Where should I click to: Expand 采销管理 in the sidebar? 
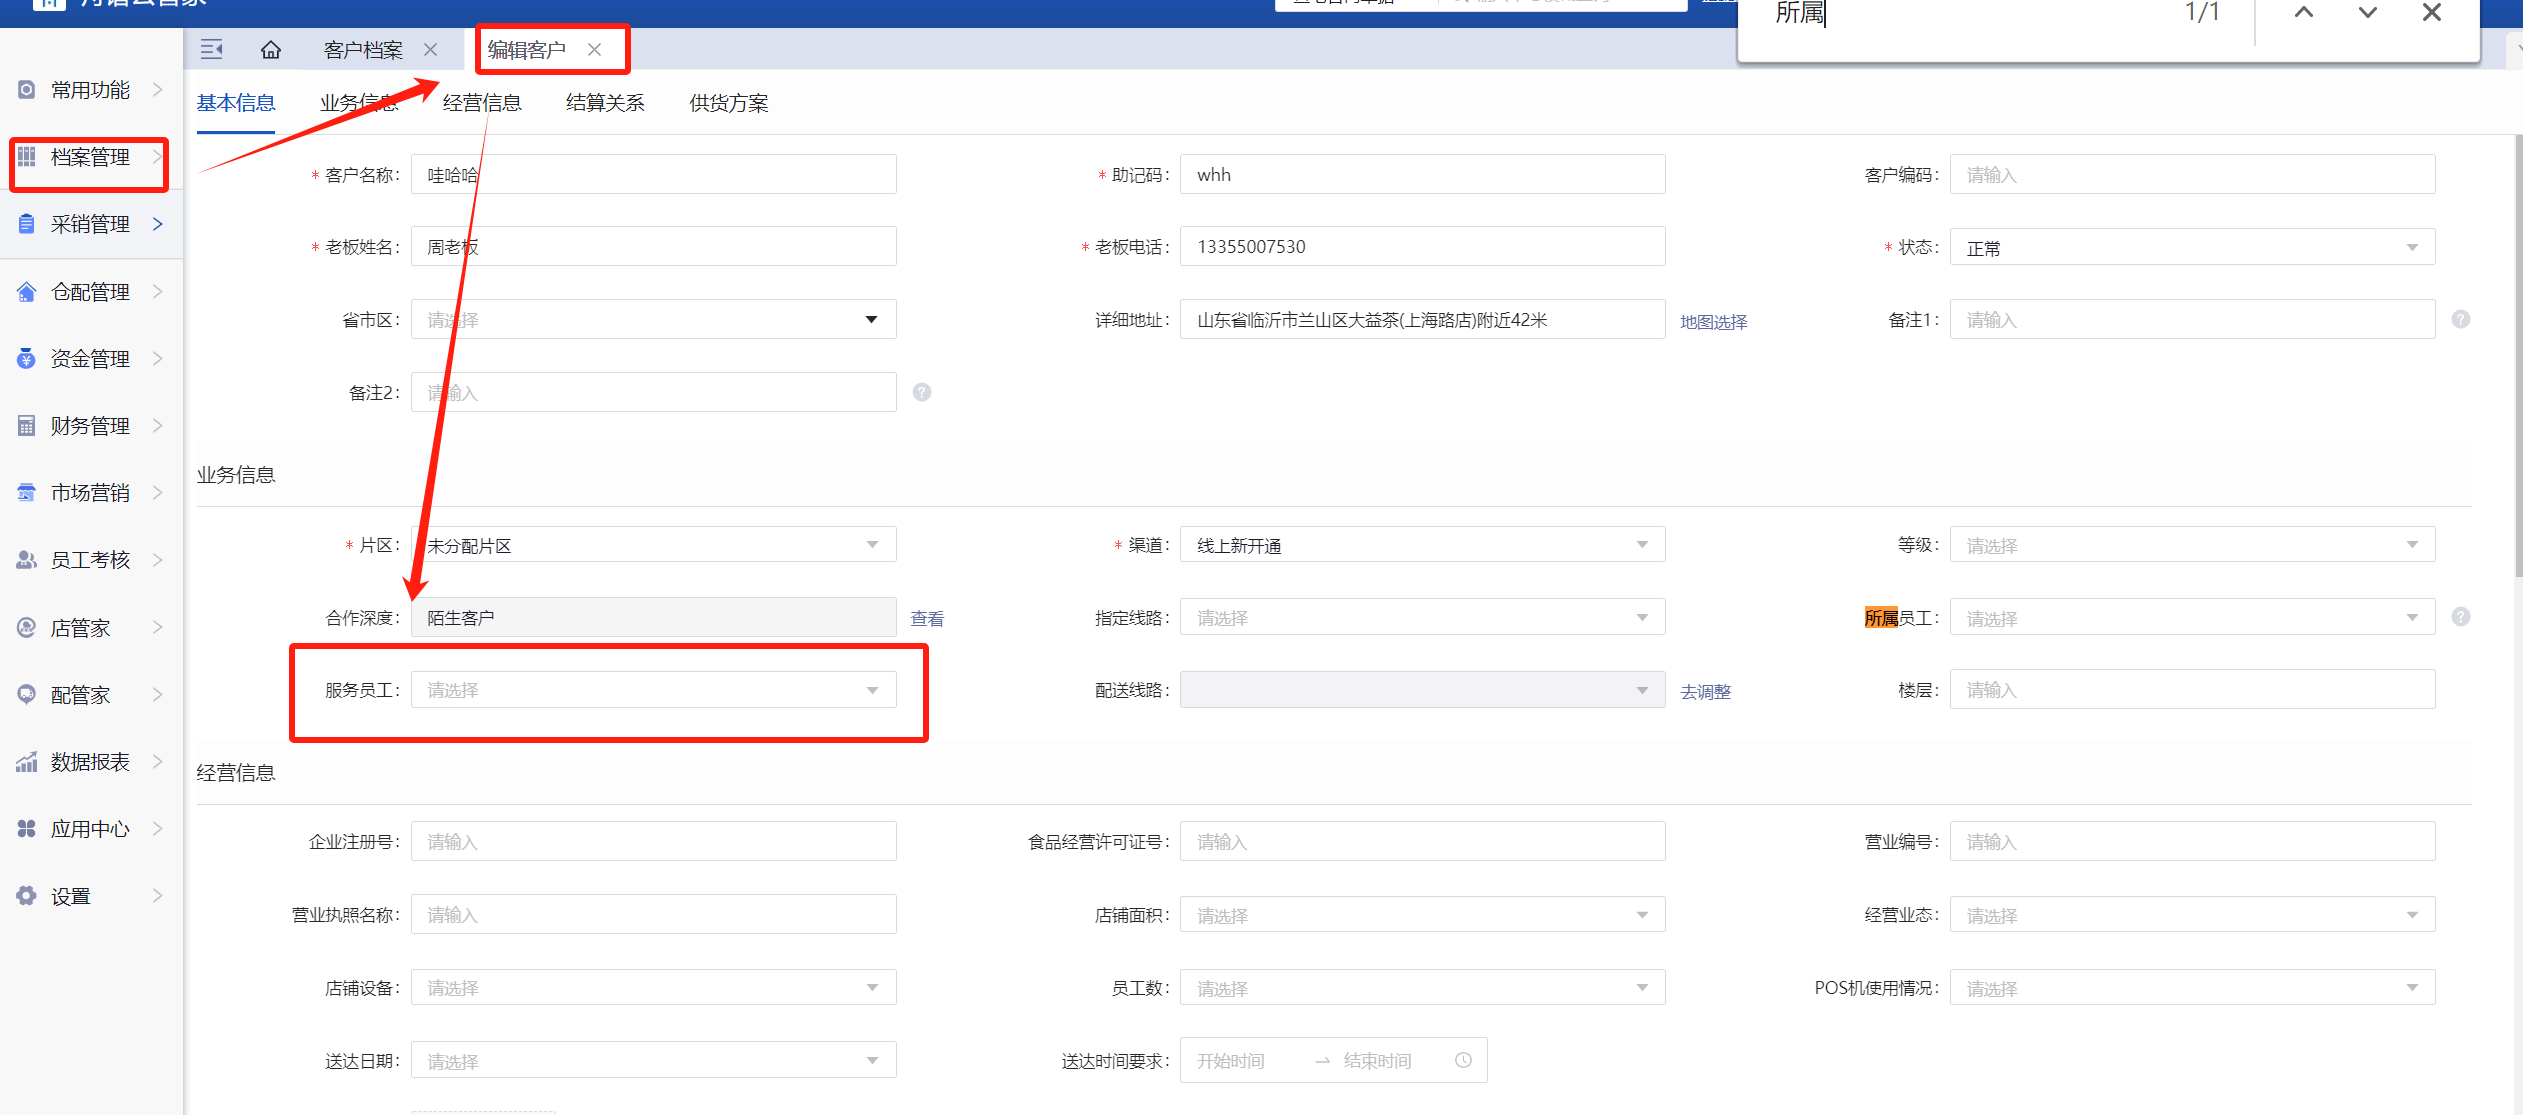click(90, 224)
